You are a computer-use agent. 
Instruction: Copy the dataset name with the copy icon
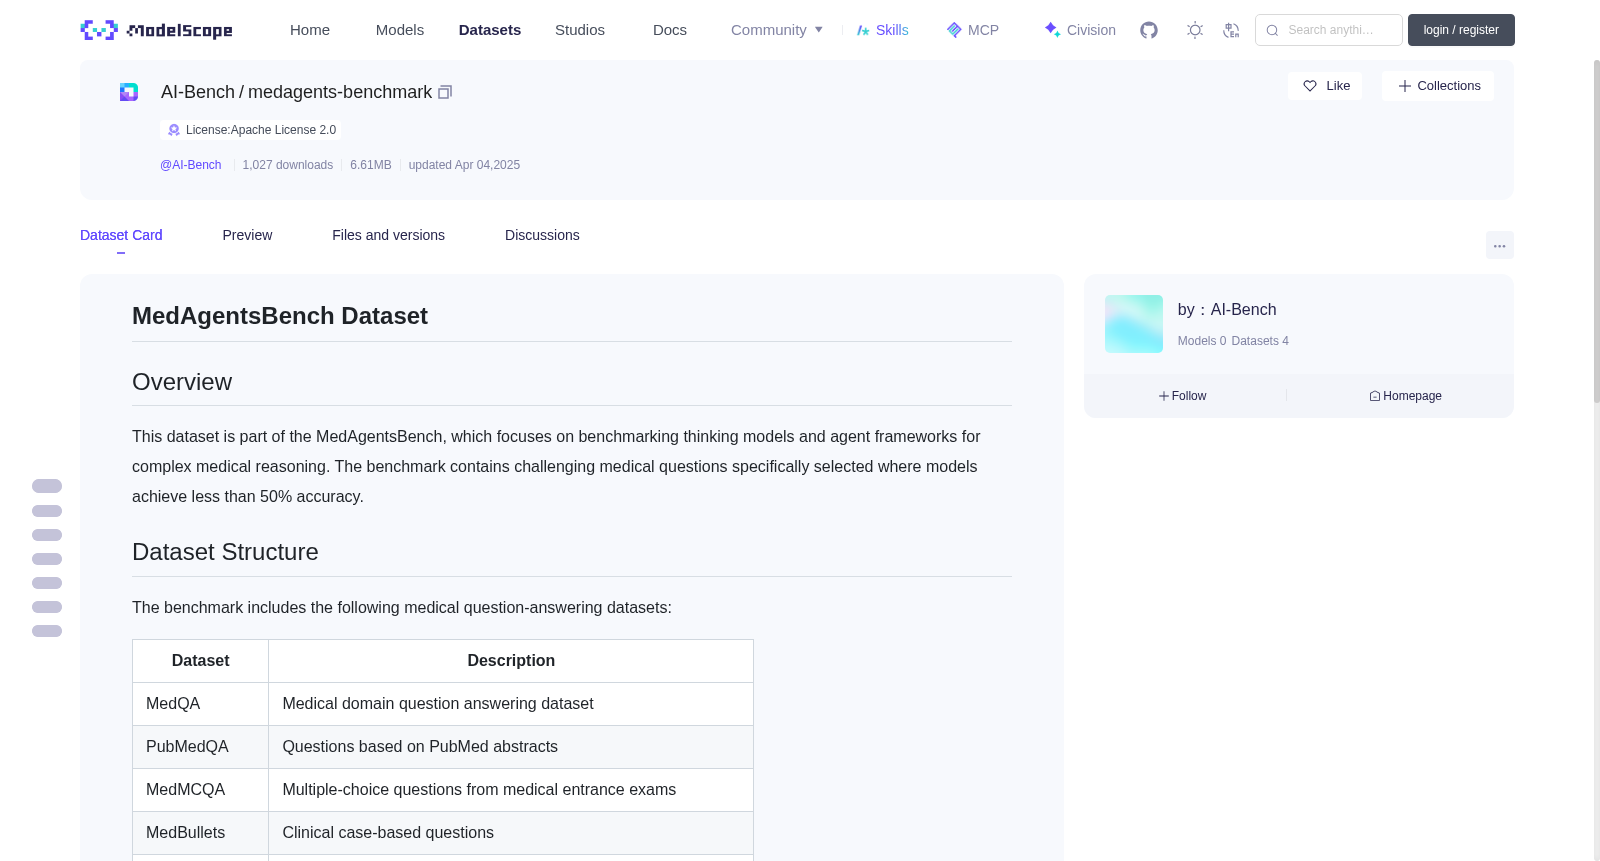[445, 92]
